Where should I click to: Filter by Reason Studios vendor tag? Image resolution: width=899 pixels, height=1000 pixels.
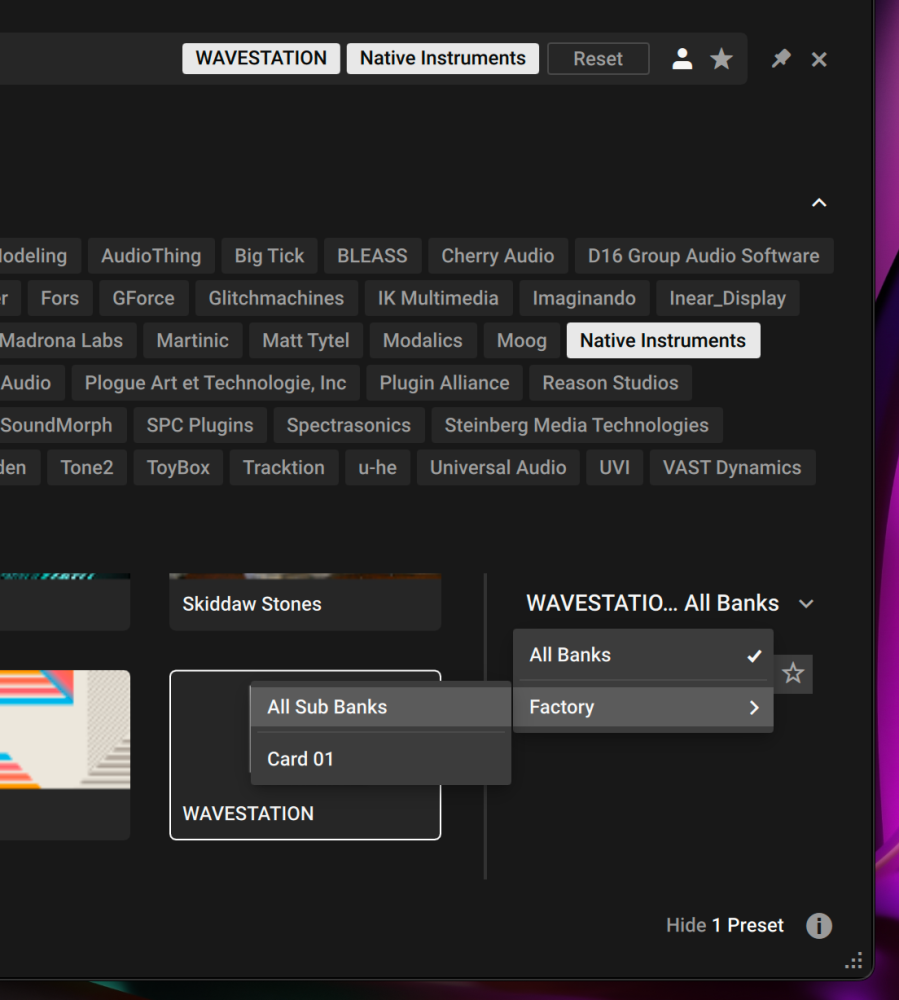tap(610, 383)
